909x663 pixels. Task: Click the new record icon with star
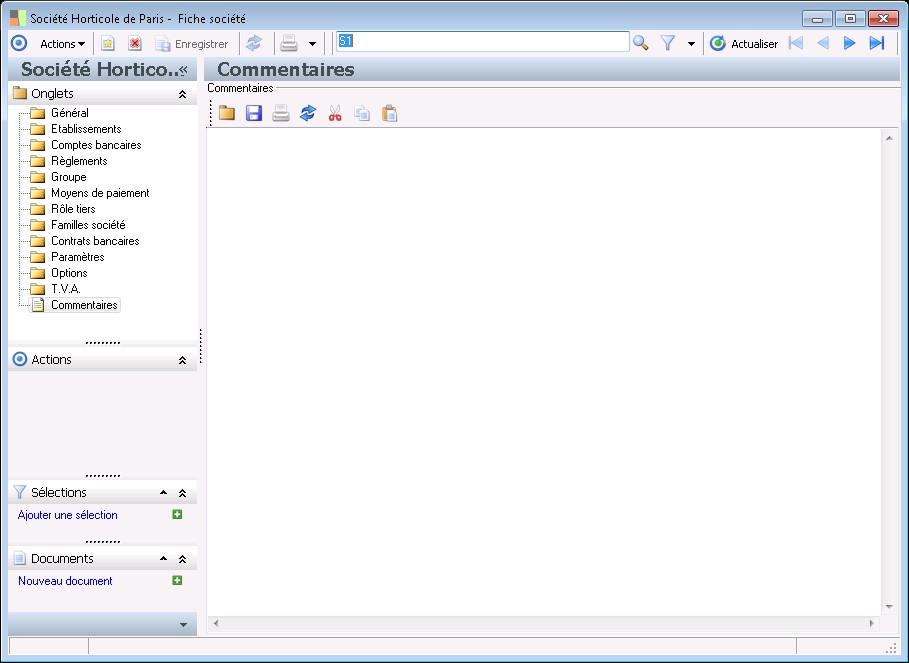click(x=108, y=43)
